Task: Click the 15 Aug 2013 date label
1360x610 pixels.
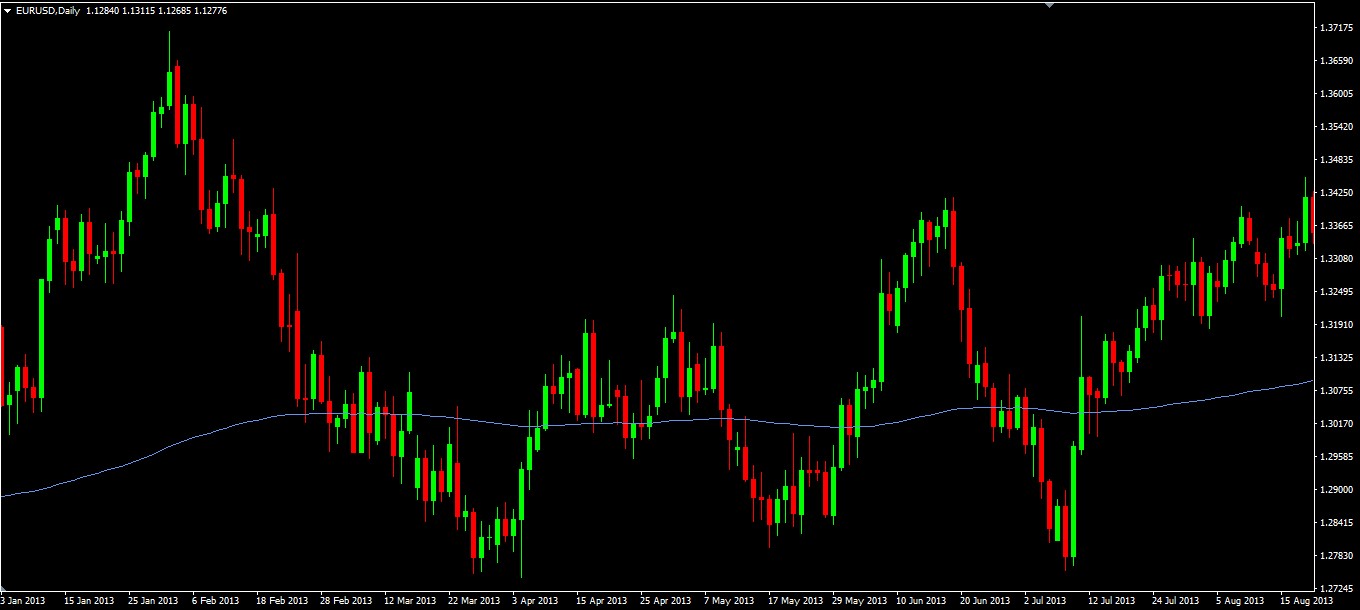Action: click(x=1306, y=601)
